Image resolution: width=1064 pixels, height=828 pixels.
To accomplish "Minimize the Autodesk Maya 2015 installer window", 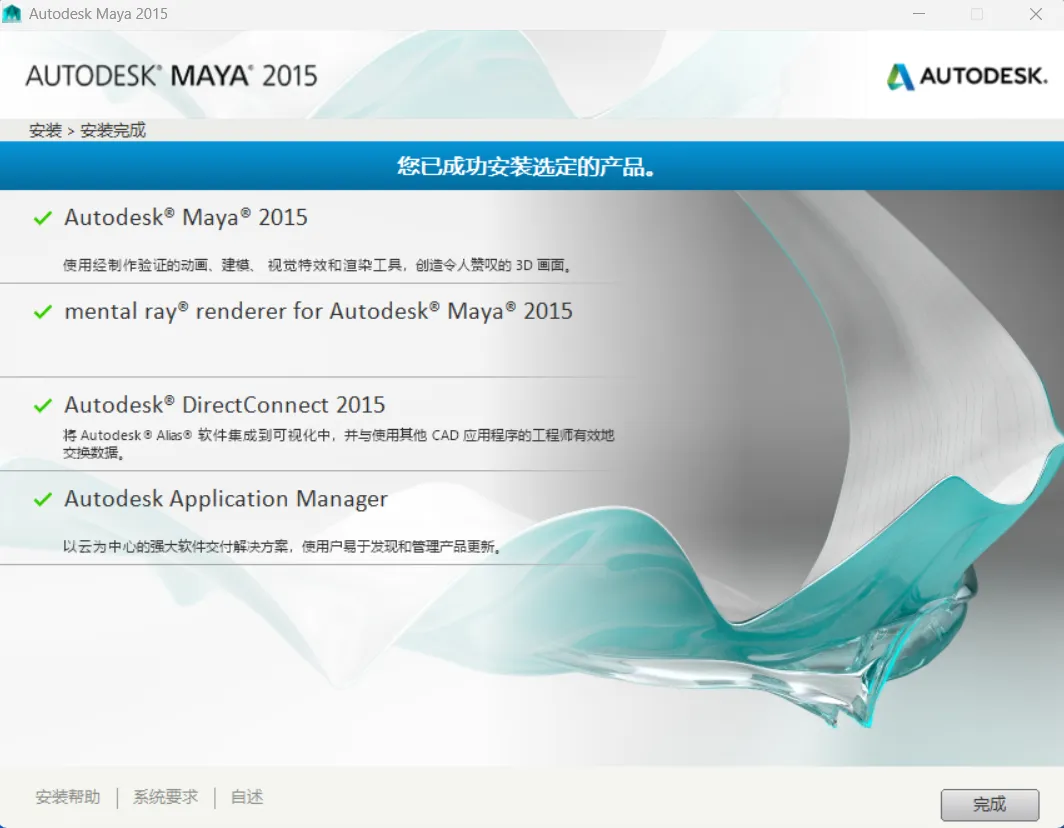I will tap(919, 14).
